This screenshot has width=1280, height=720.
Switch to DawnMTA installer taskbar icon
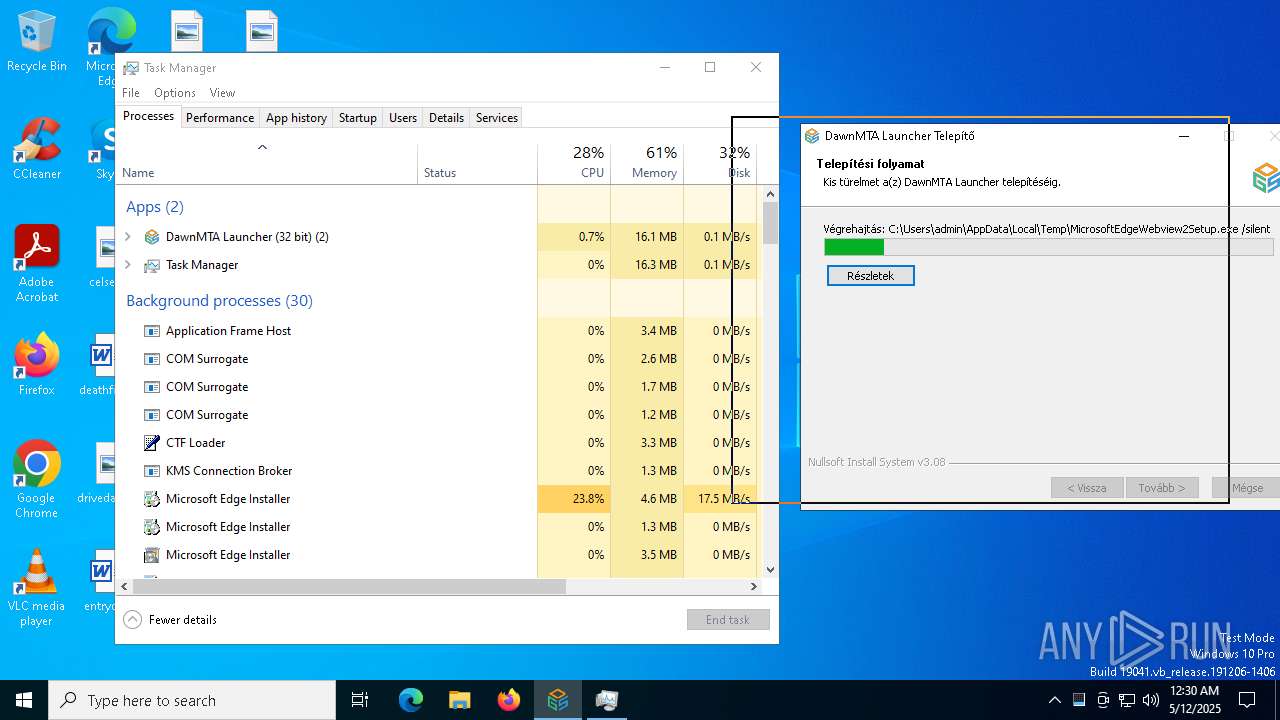click(558, 700)
